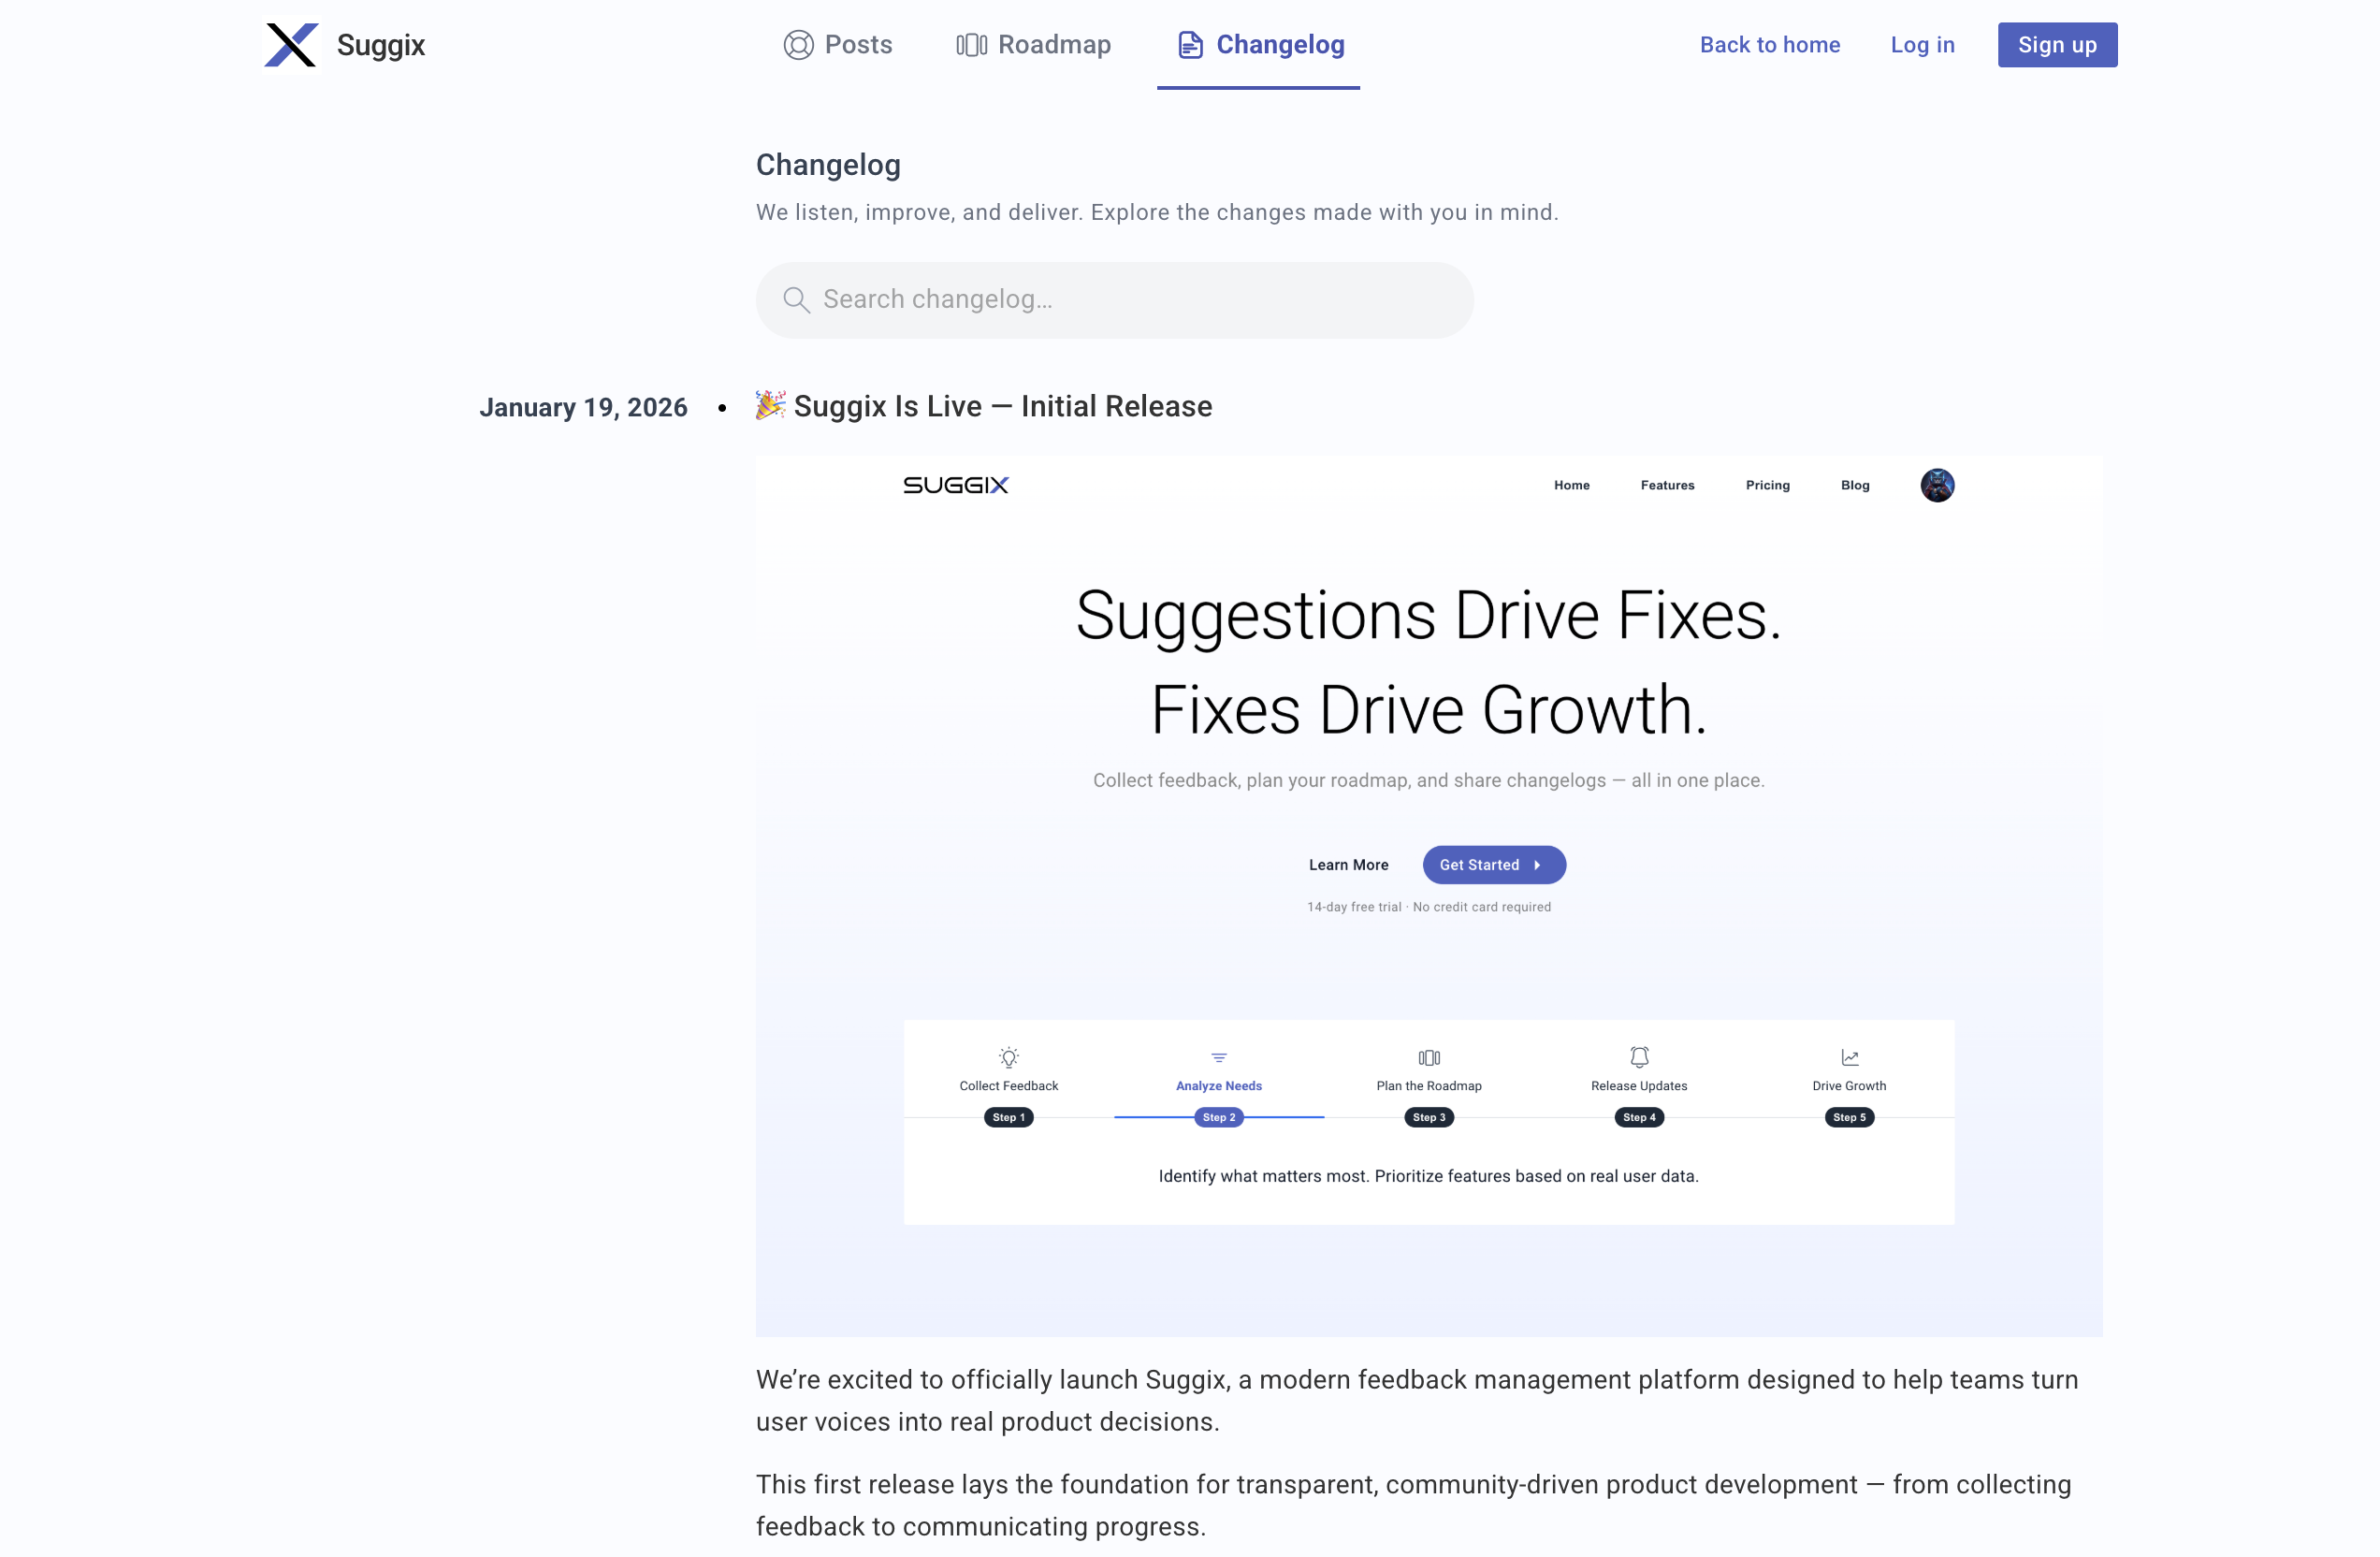Viewport: 2380px width, 1557px height.
Task: Click the Suggix X logo icon
Action: point(291,45)
